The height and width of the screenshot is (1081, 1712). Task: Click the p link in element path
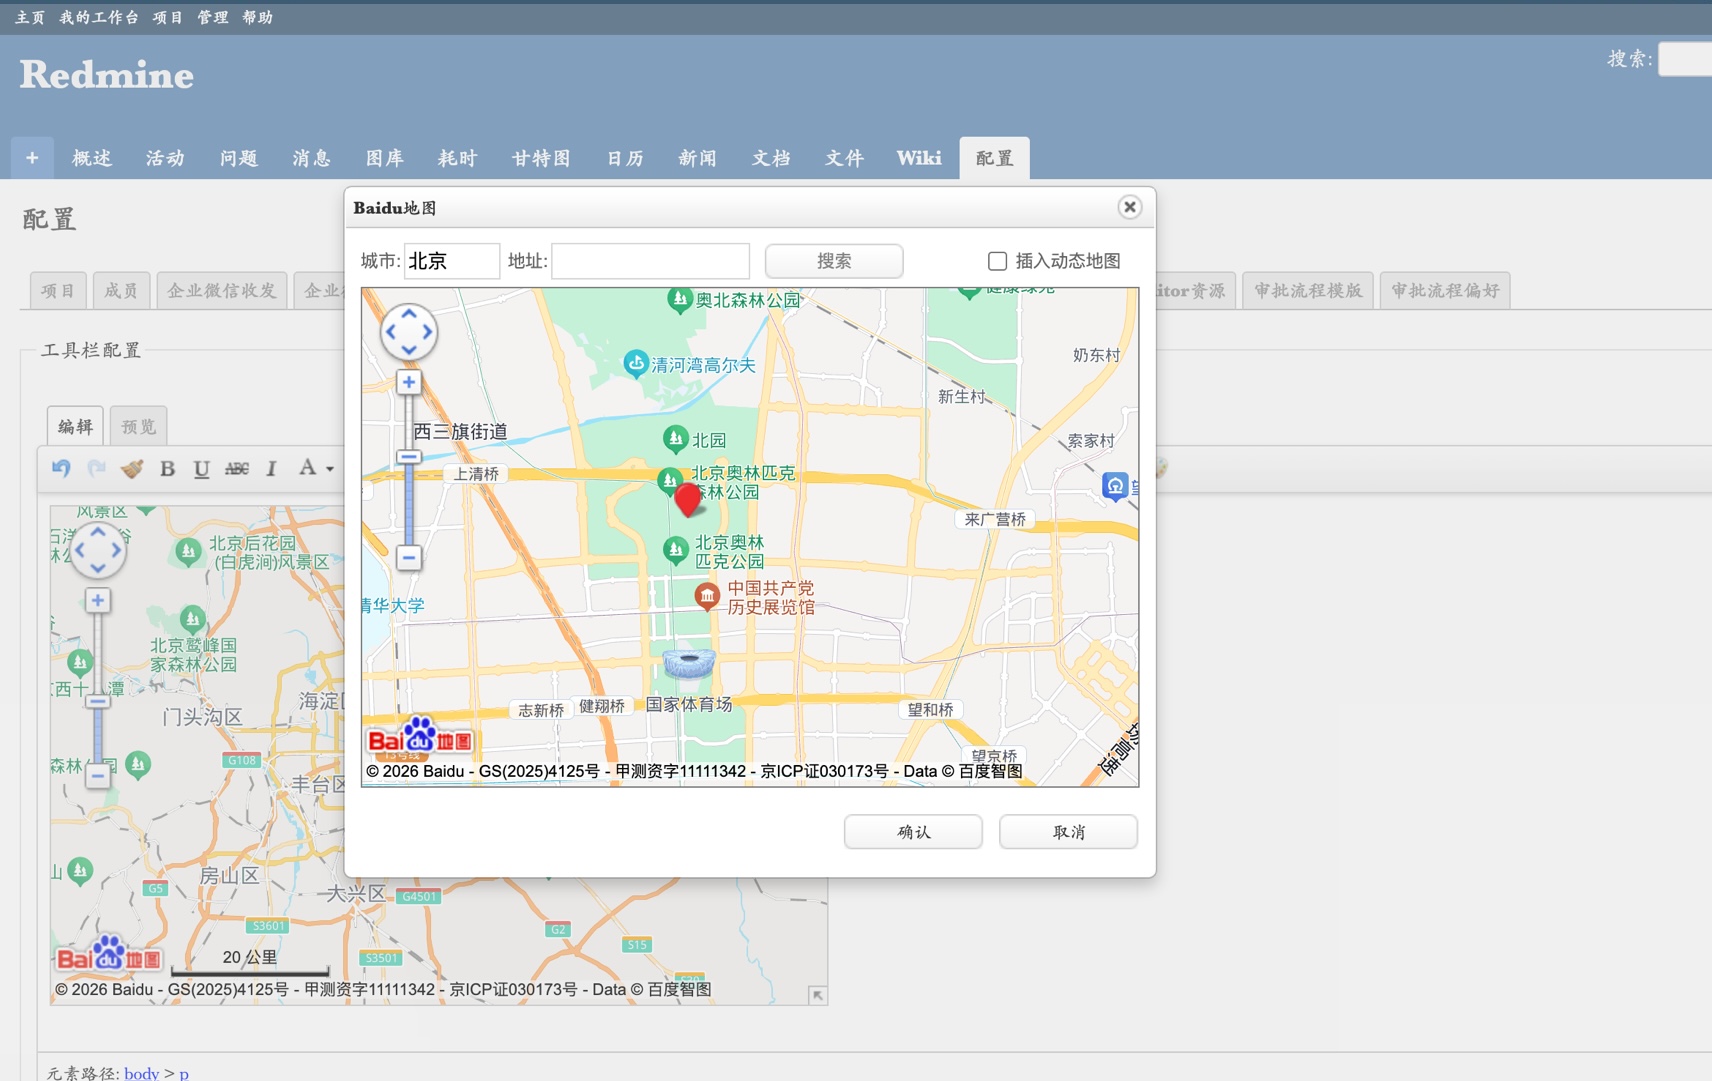(184, 1073)
